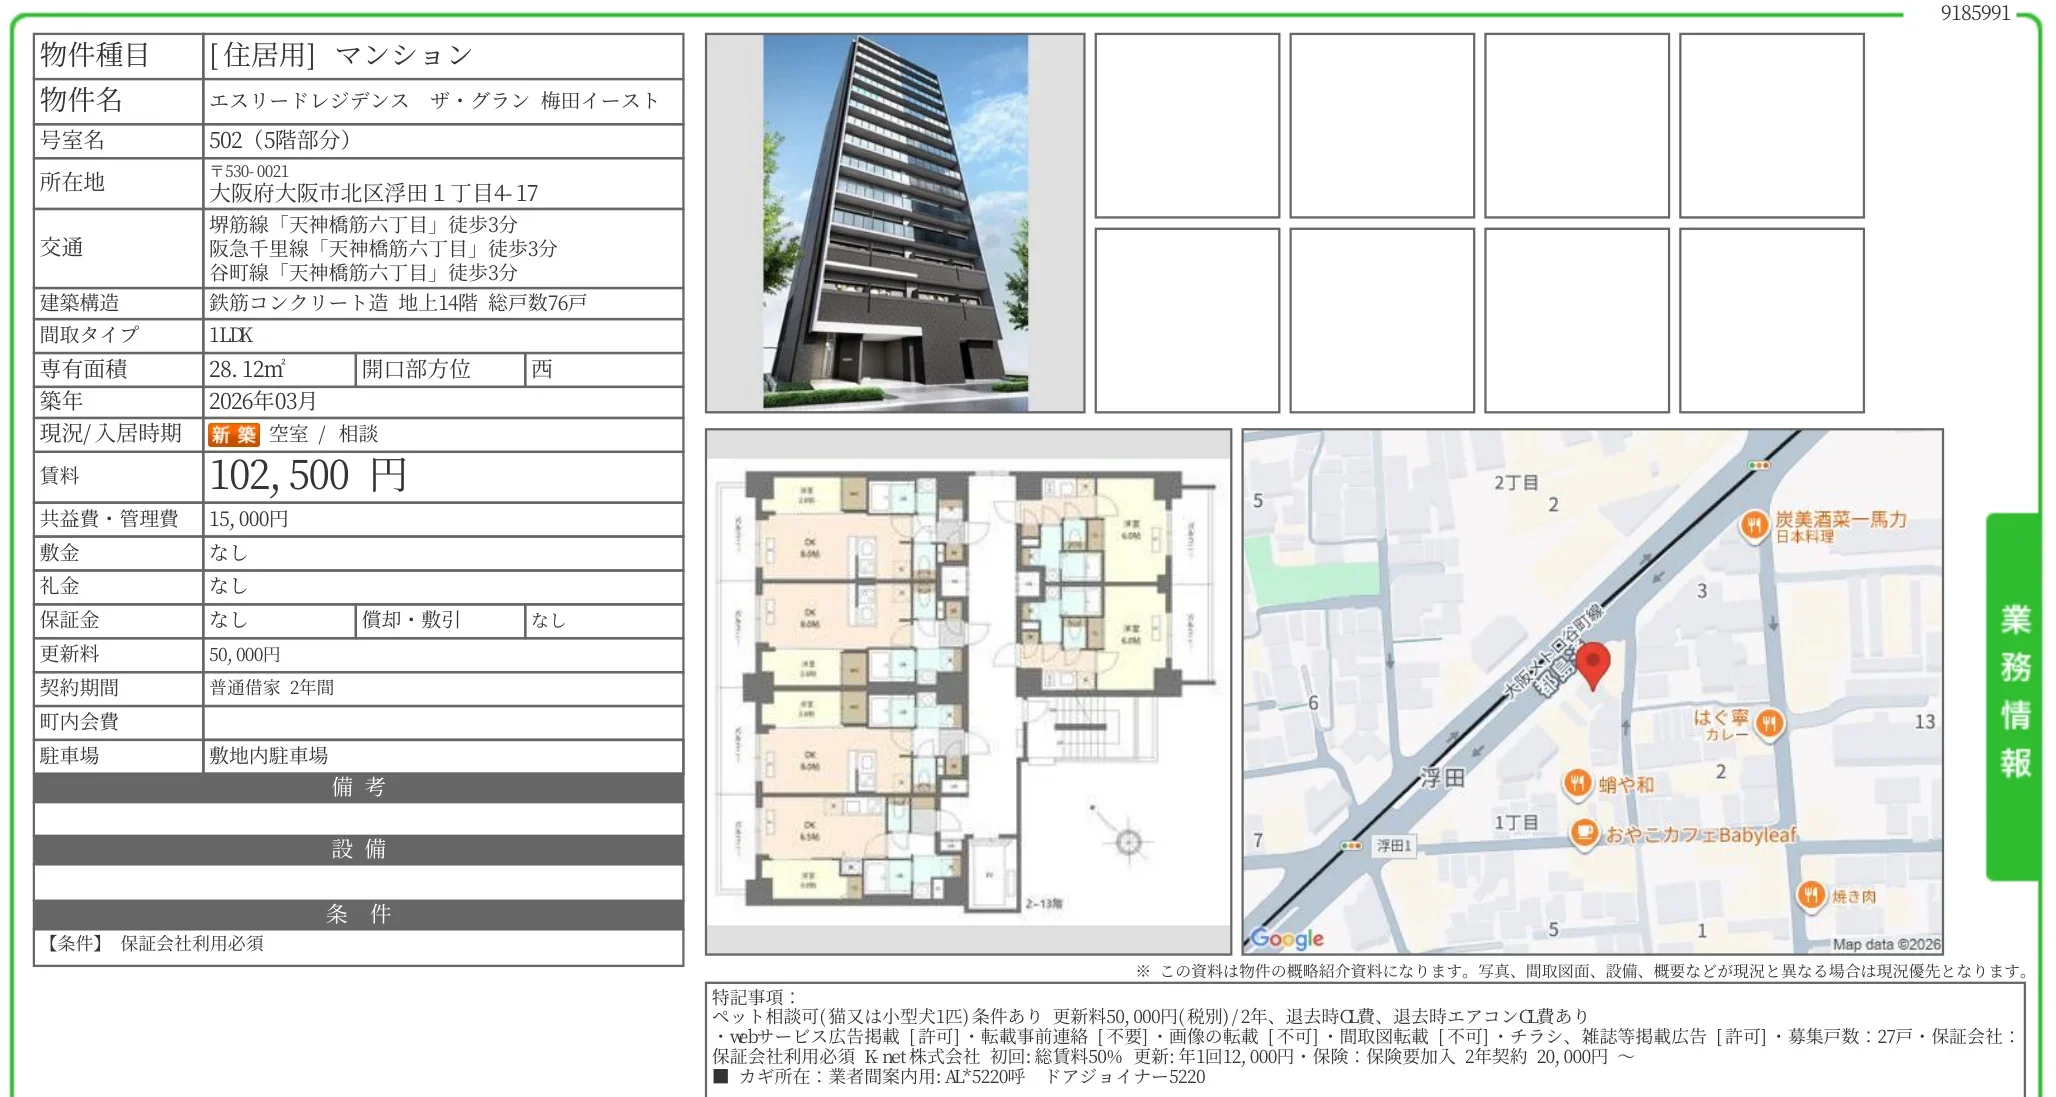The width and height of the screenshot is (2056, 1097).
Task: Click おやこカフェBabyleaf cafe marker icon
Action: [1583, 832]
